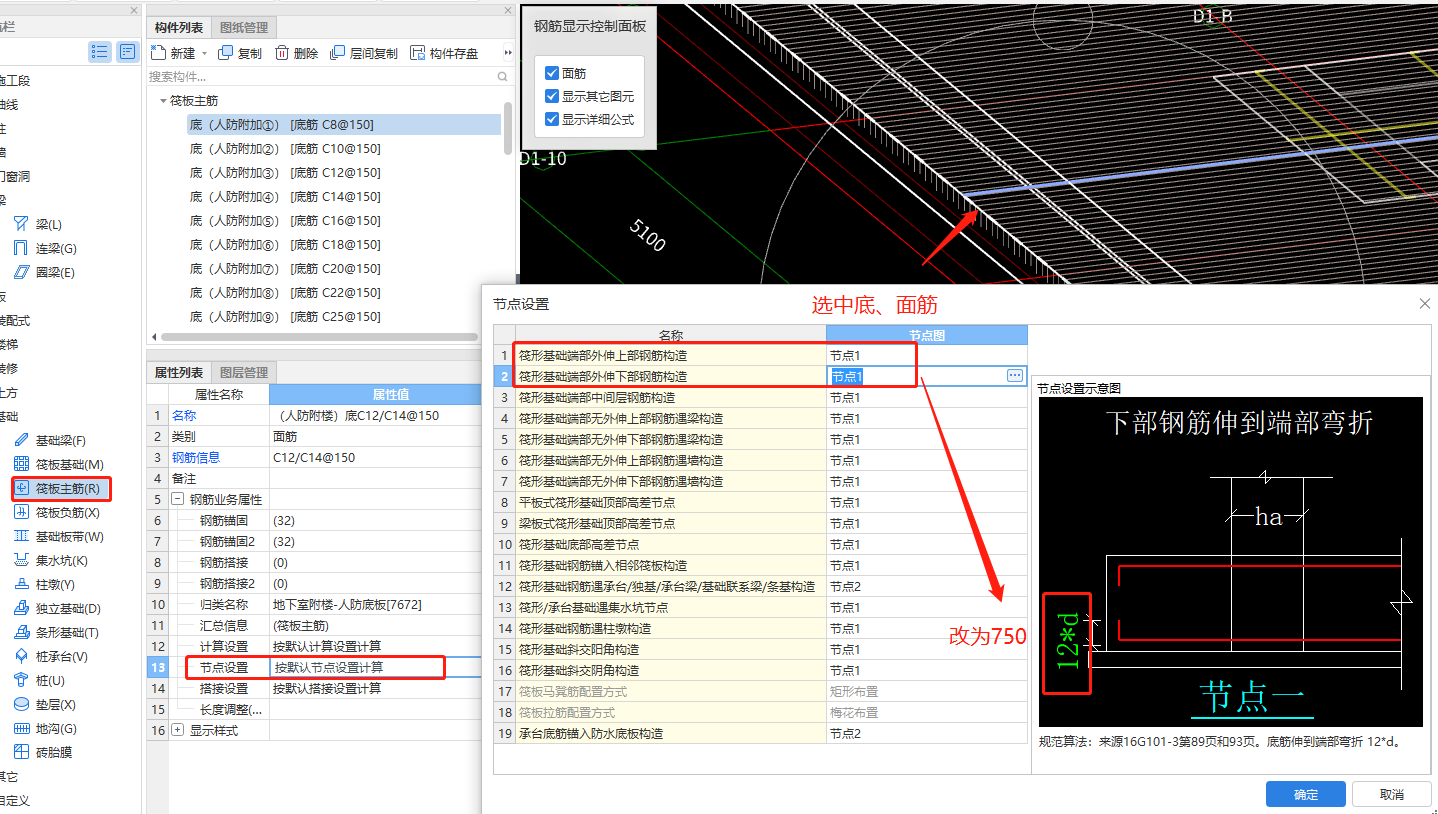Image resolution: width=1438 pixels, height=814 pixels.
Task: Switch to 构件列表 tab
Action: (179, 27)
